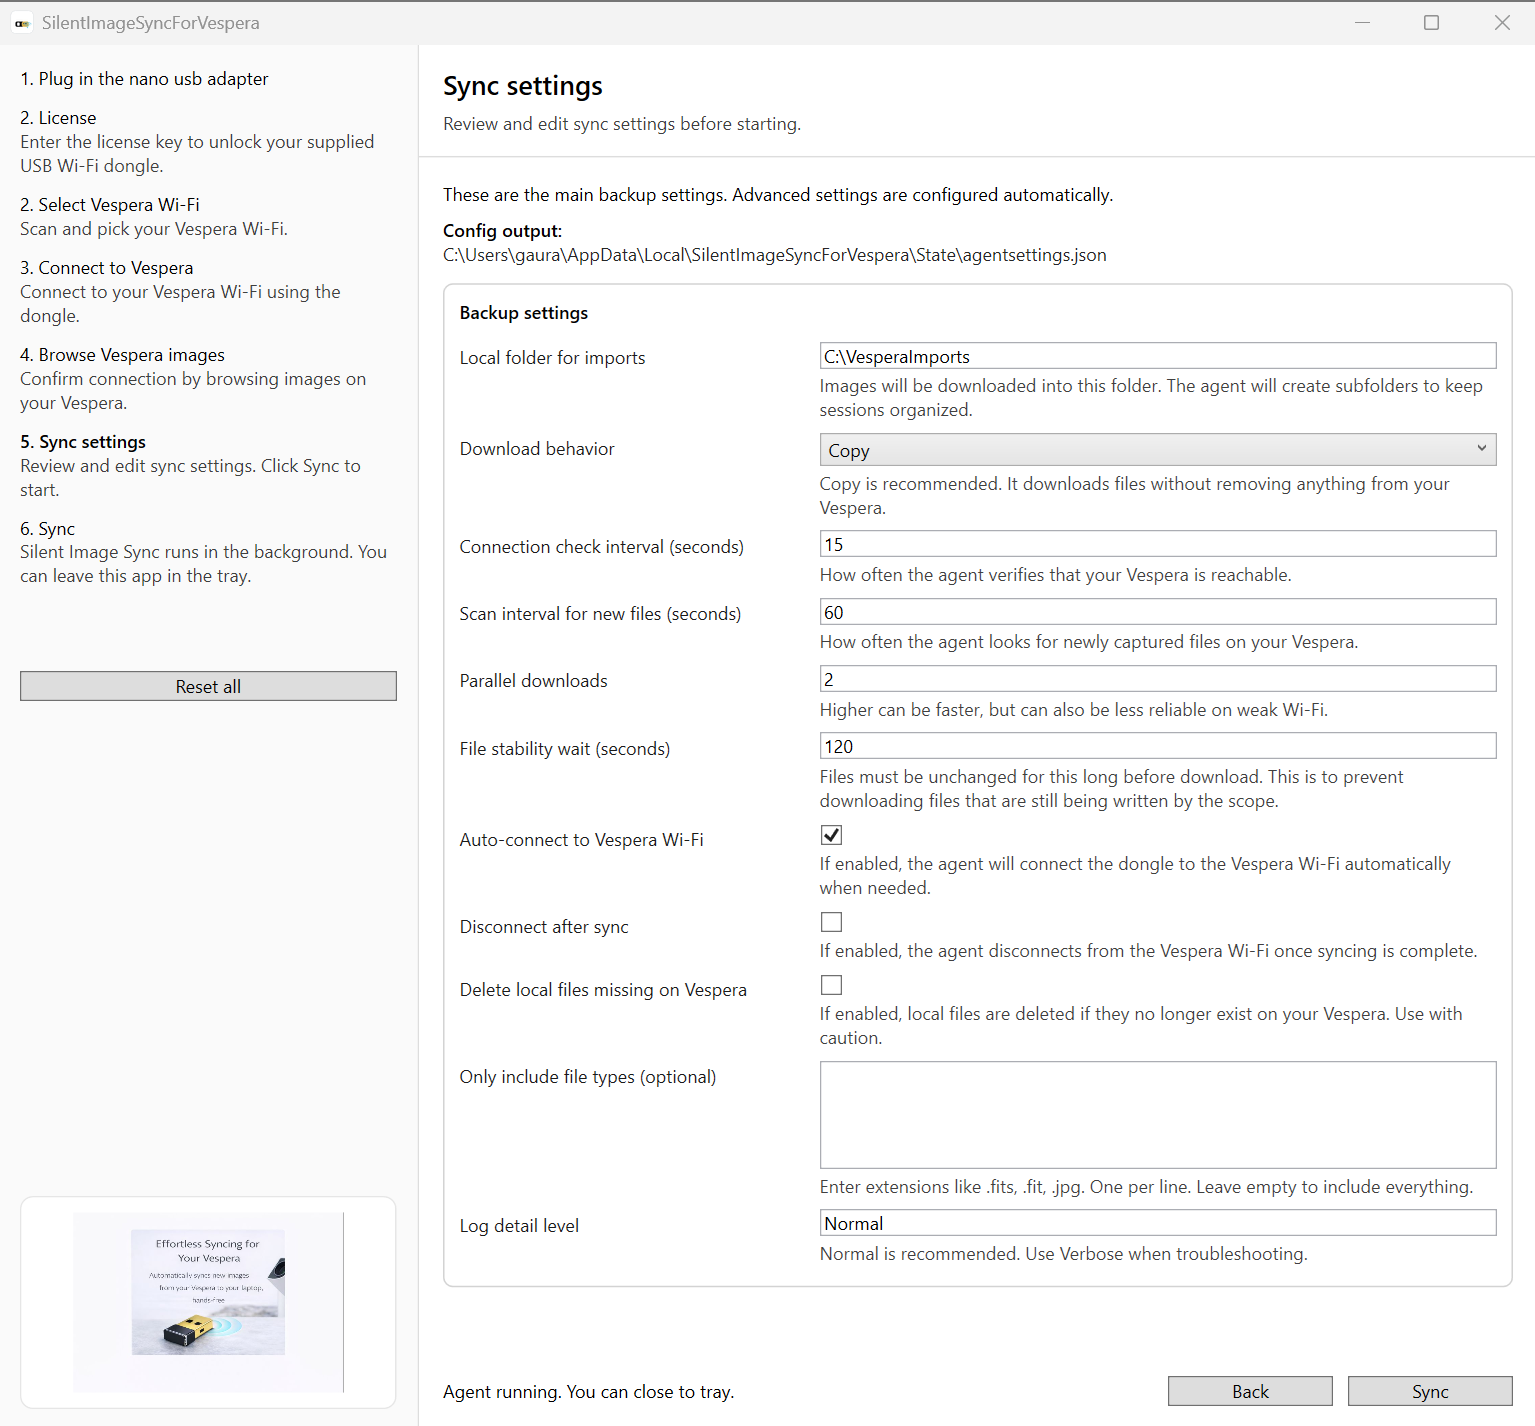
Task: Open the Download behavior Copy dropdown
Action: 1158,450
